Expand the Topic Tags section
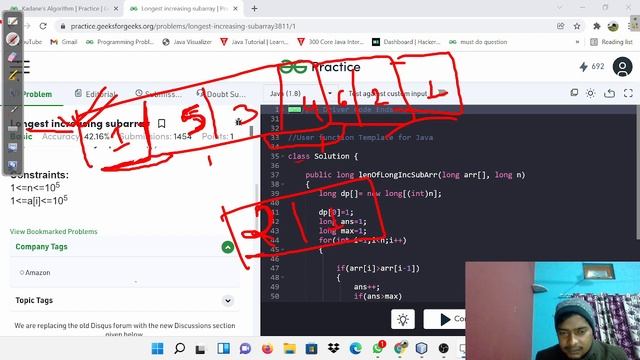This screenshot has width=640, height=360. click(x=228, y=301)
